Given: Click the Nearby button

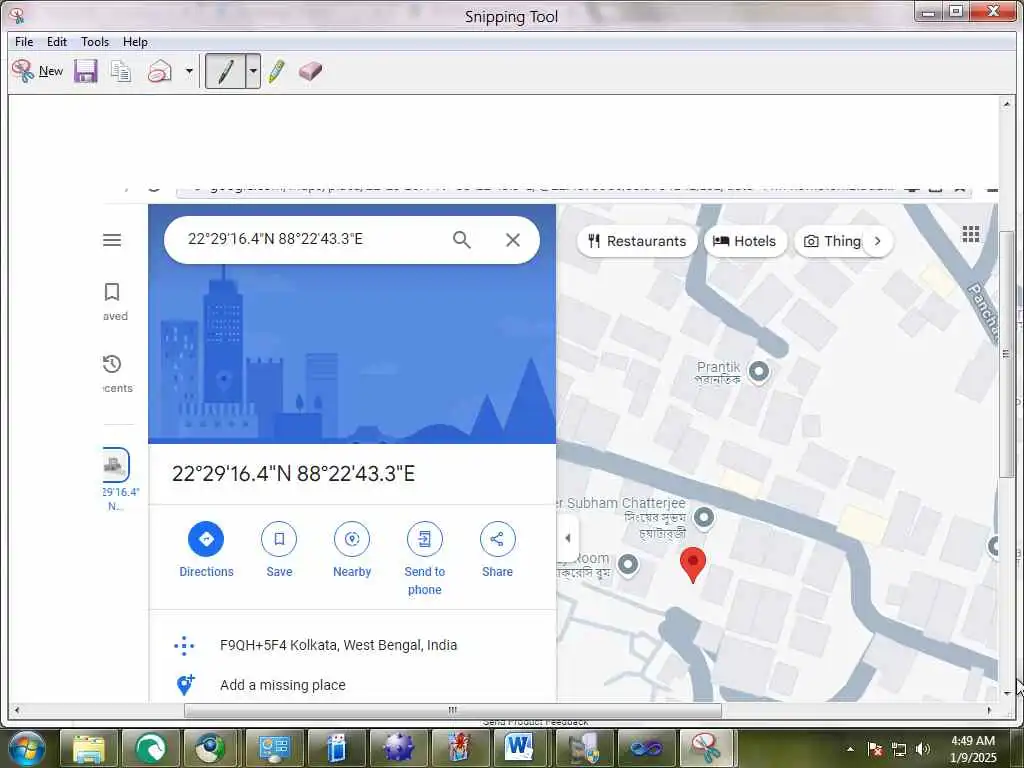Looking at the screenshot, I should [x=352, y=549].
